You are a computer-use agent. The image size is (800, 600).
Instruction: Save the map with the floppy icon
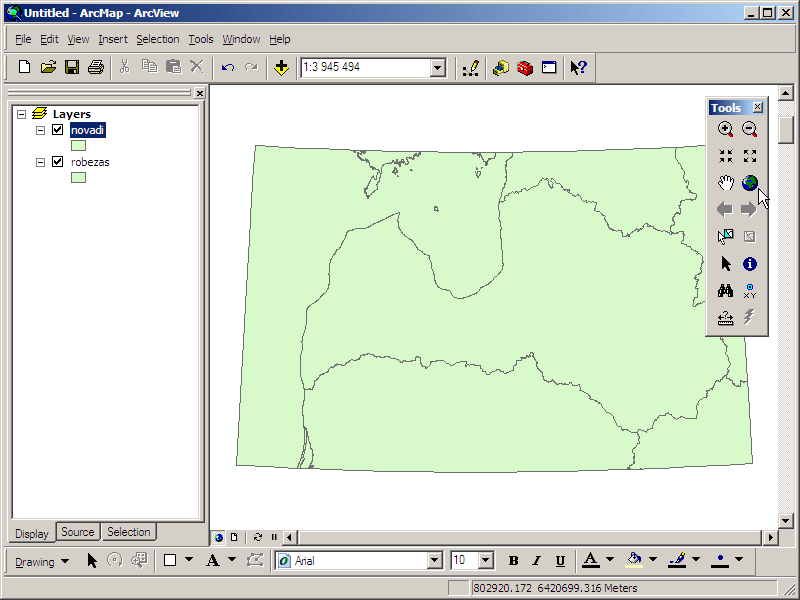[x=72, y=67]
